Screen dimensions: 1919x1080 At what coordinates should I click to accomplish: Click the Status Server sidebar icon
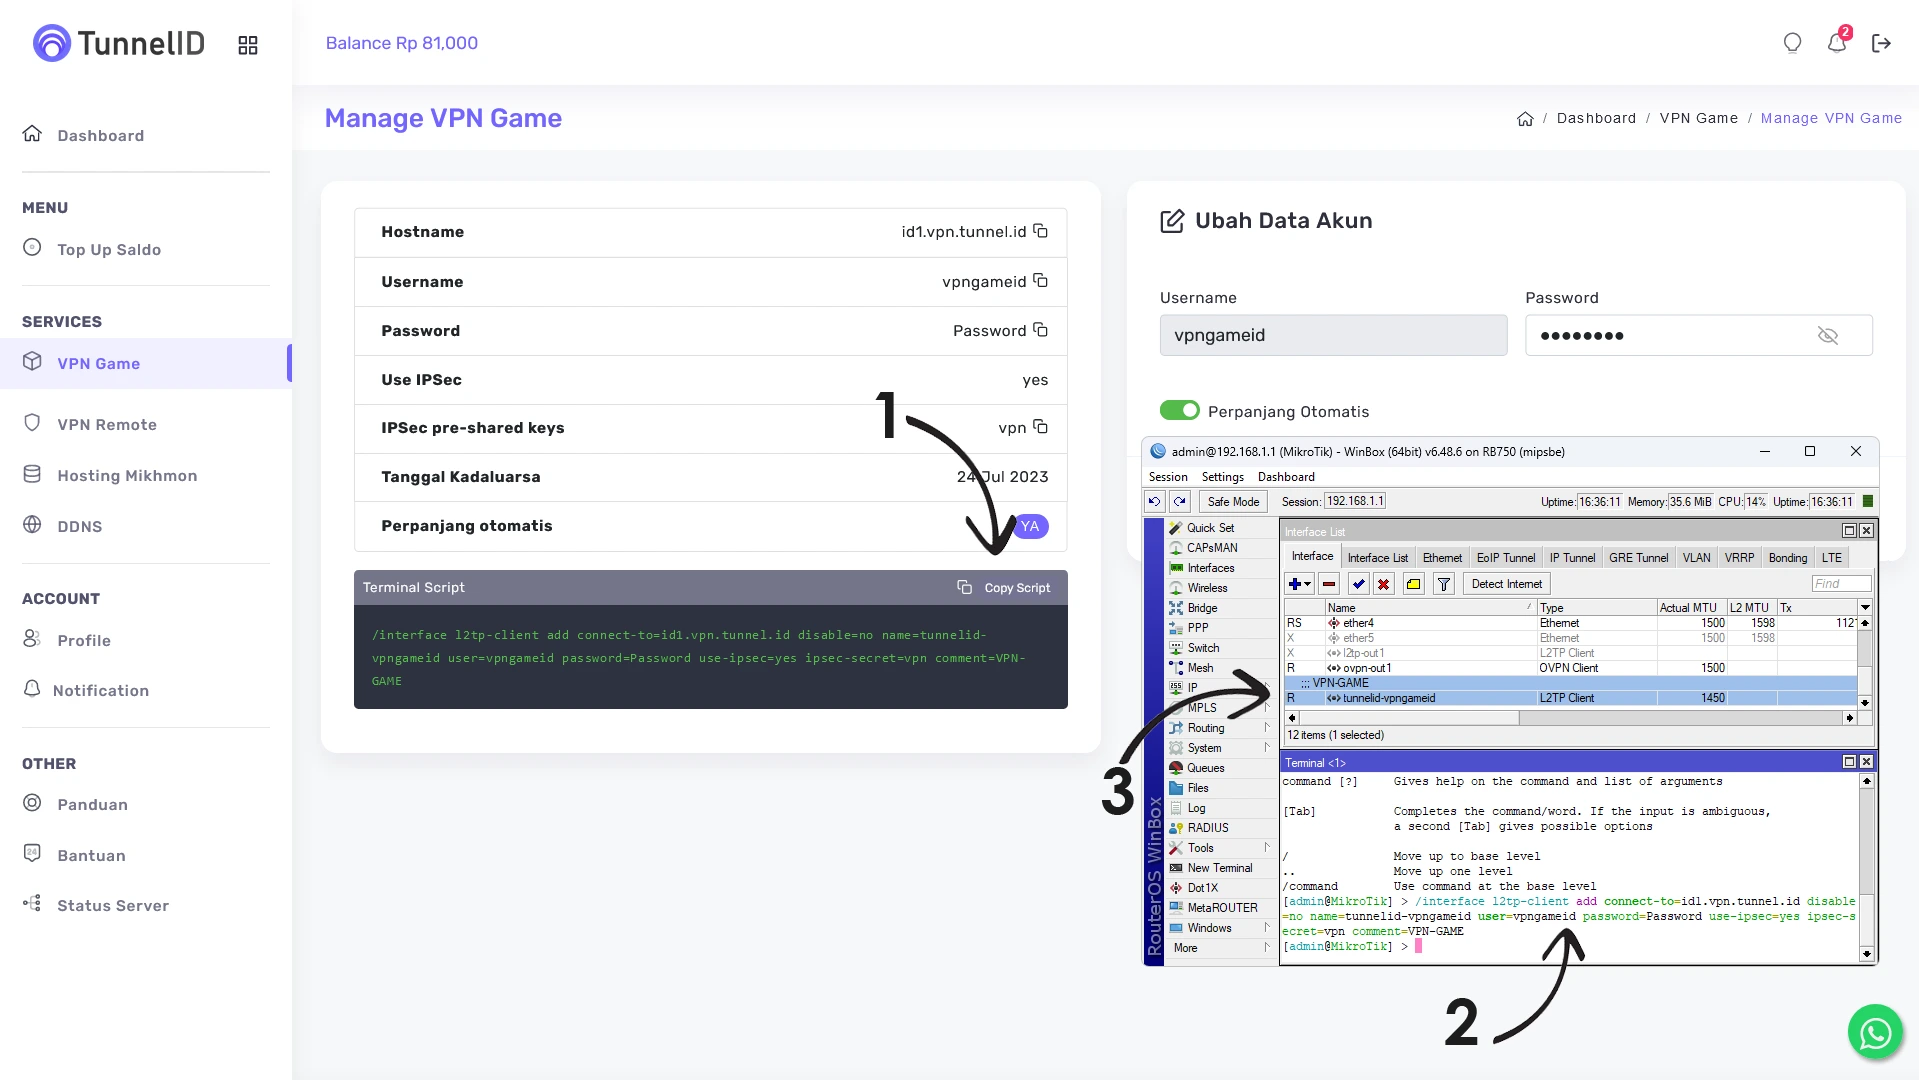[32, 904]
